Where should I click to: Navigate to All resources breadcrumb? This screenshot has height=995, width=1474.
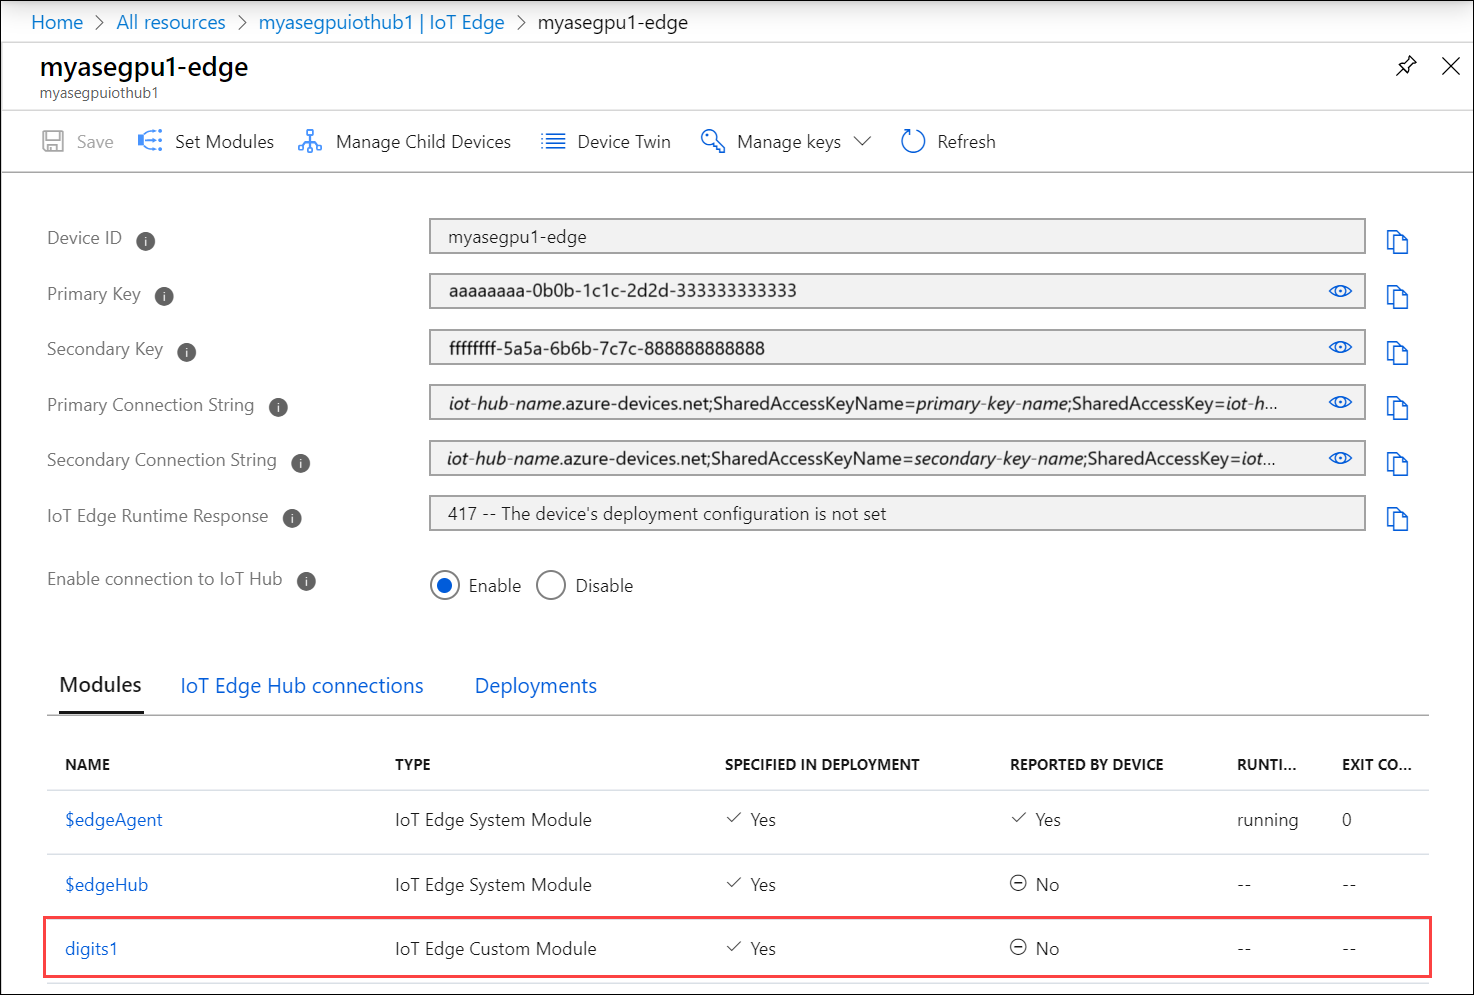170,22
